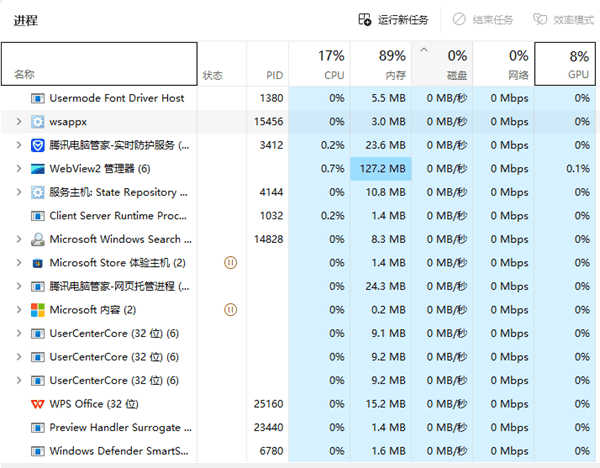Click the 127.2 MB memory cell

point(381,169)
